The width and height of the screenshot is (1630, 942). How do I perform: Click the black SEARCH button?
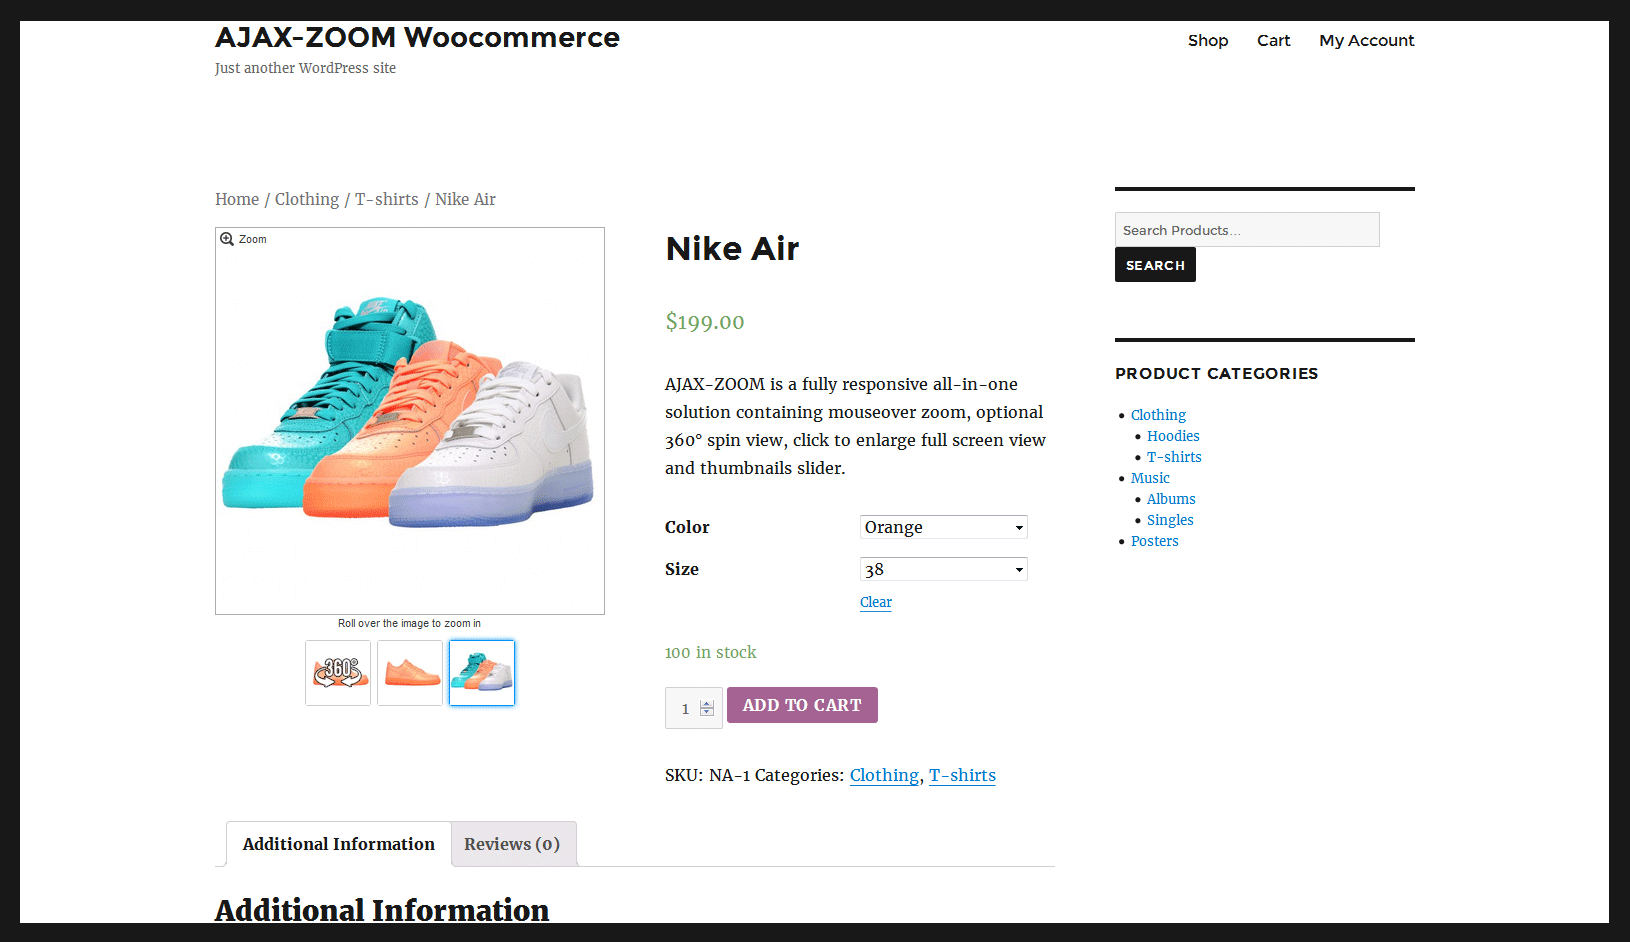pos(1155,265)
